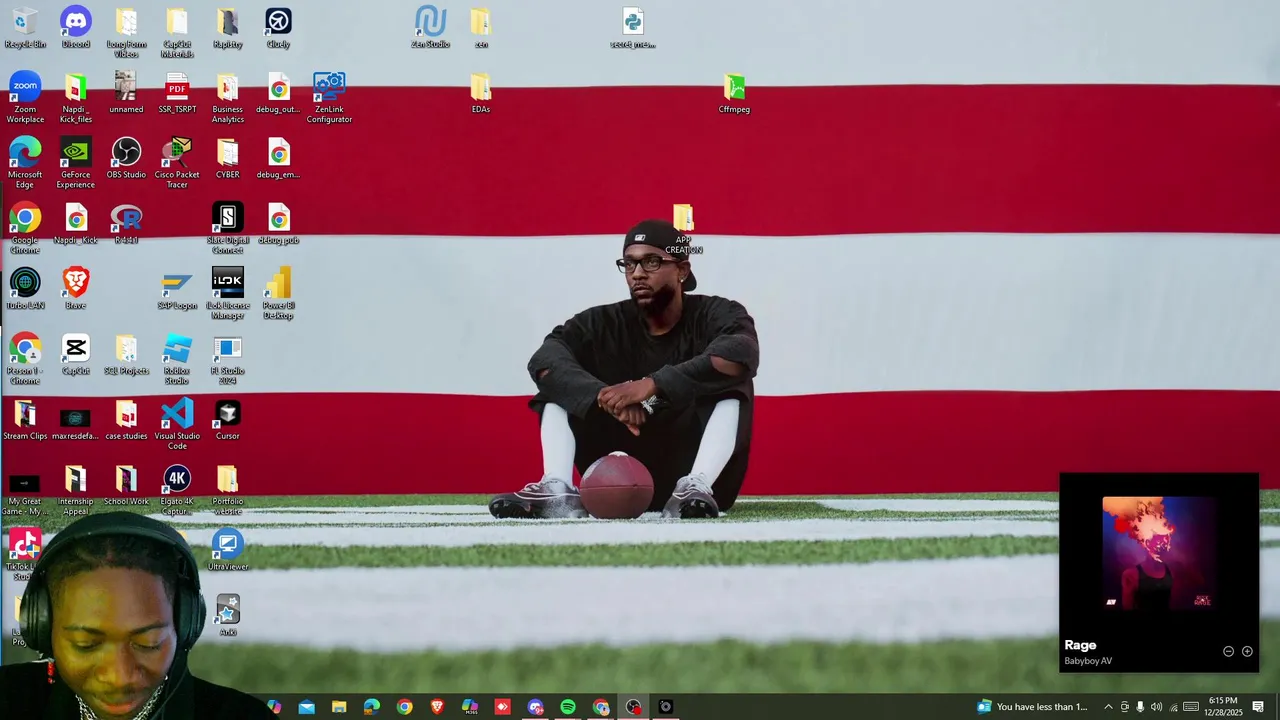Open File Explorer from the taskbar
This screenshot has height=720, width=1280.
coord(339,707)
